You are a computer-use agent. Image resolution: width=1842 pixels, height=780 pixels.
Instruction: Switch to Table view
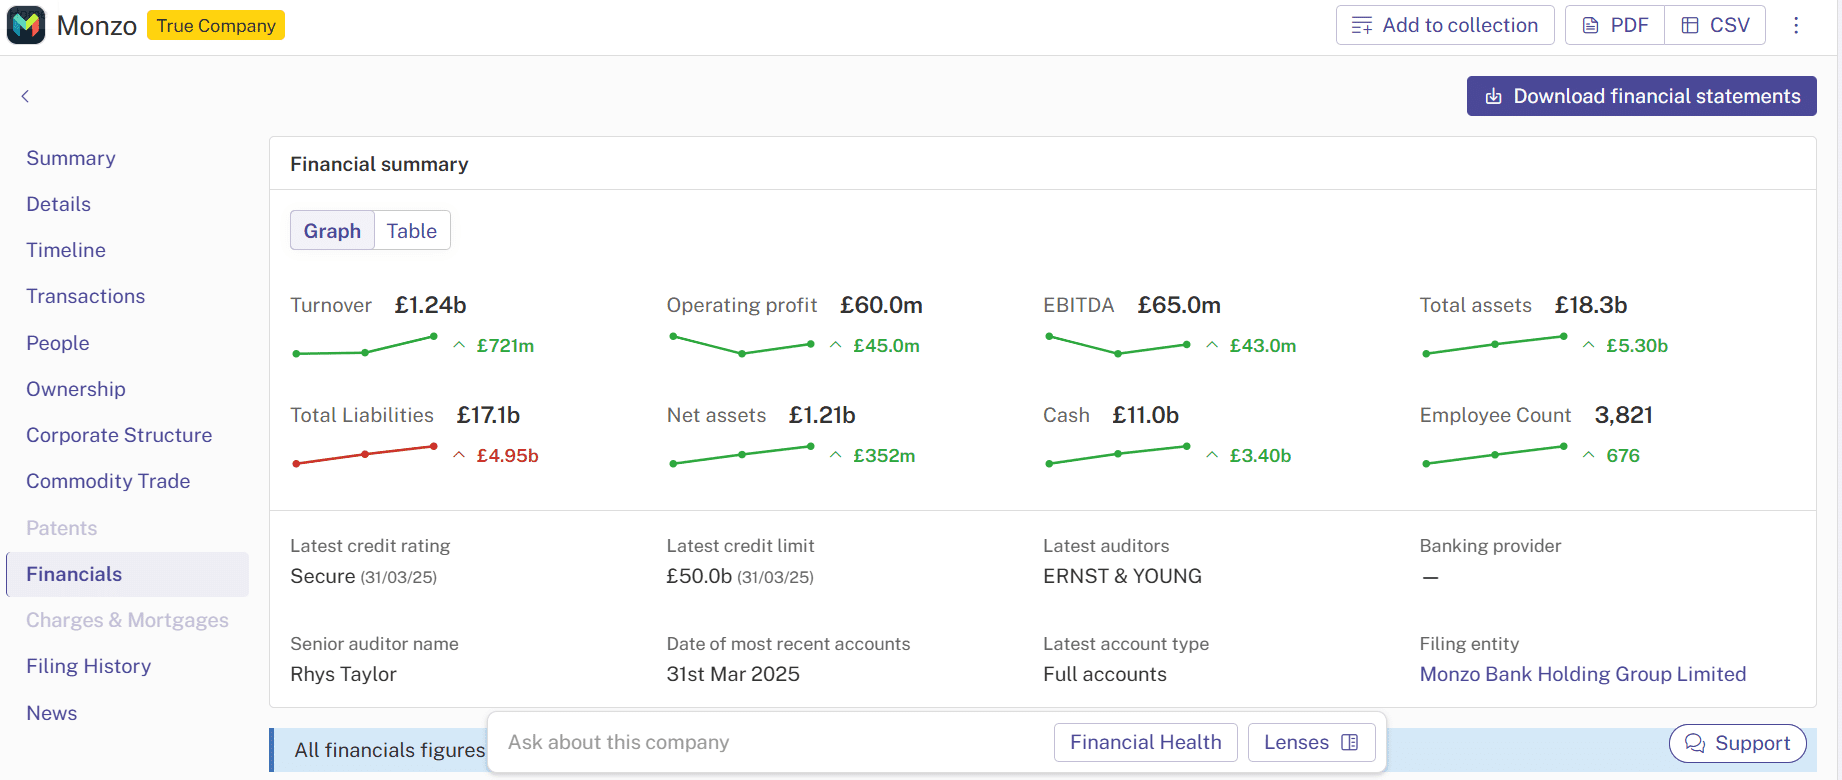(412, 230)
